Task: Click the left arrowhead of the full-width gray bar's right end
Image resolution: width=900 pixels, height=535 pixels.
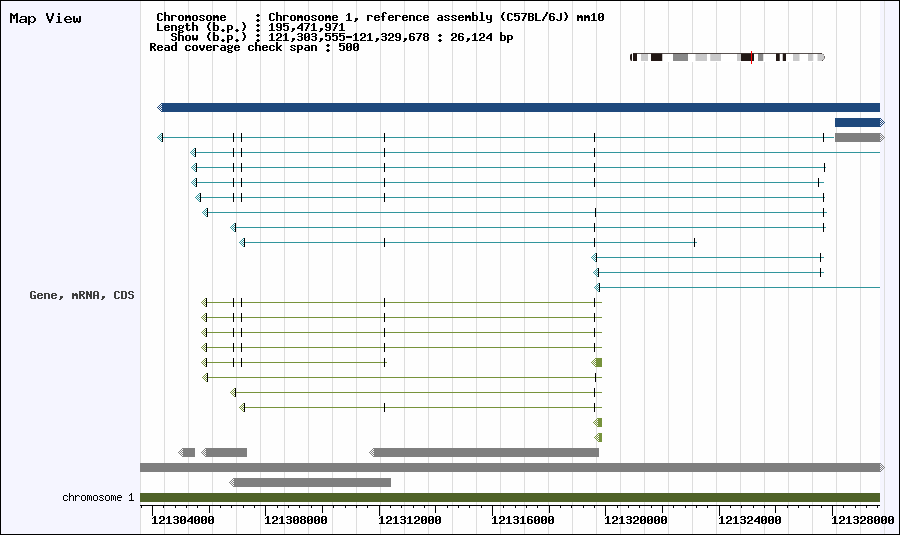Action: tap(882, 467)
